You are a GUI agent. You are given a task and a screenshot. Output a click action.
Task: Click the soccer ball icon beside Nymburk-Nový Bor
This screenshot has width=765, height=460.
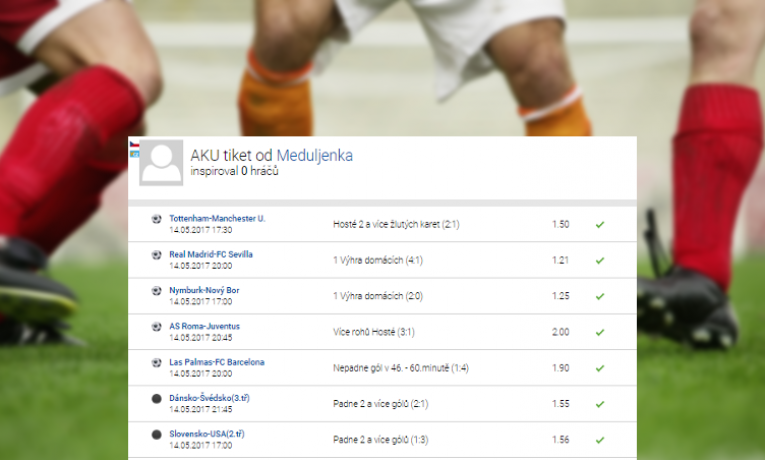(156, 291)
